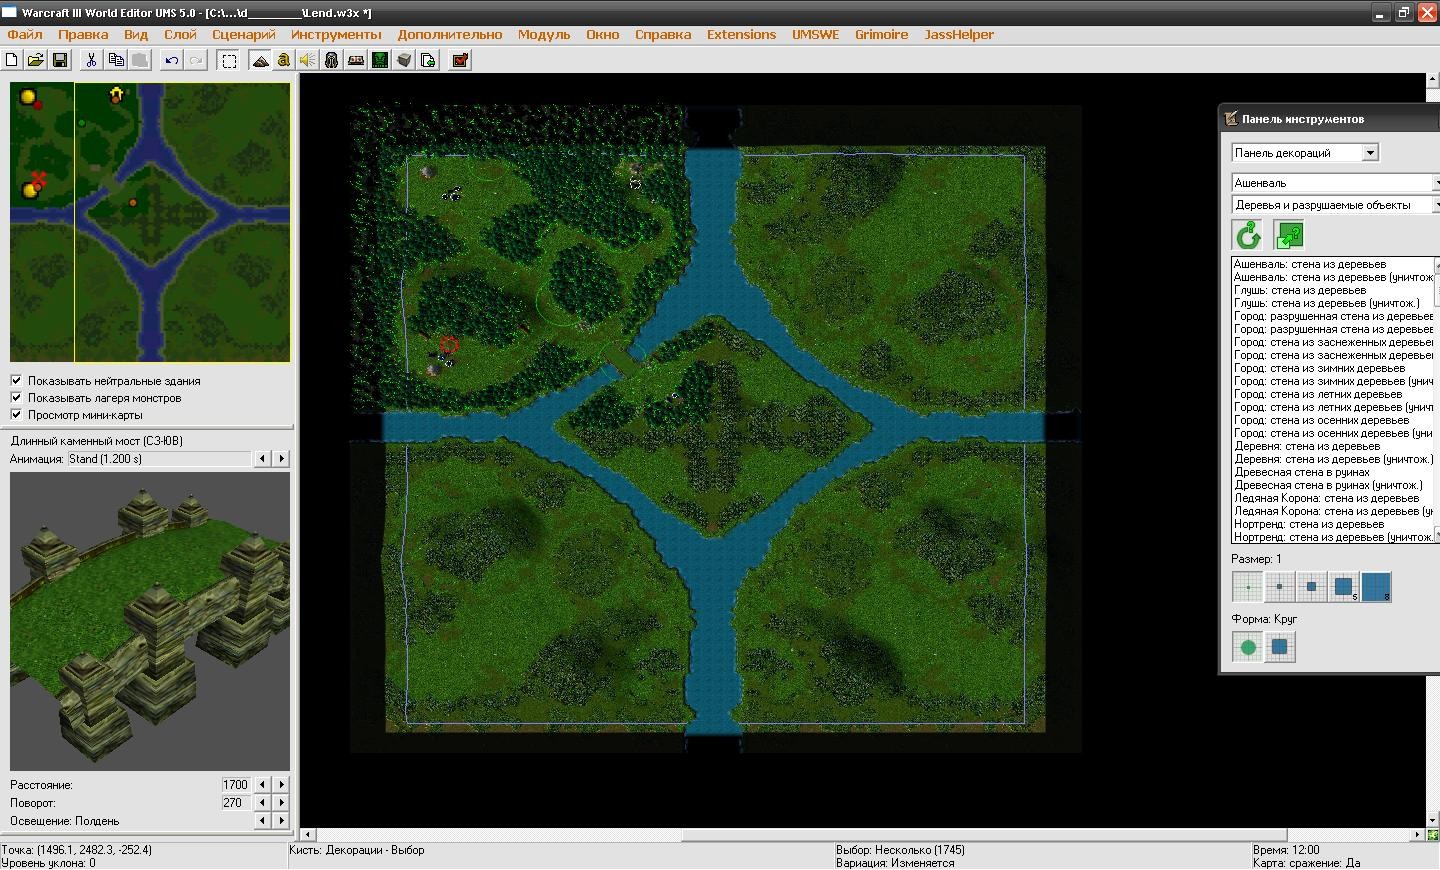Save the map using the floppy disk icon
Viewport: 1440px width, 870px height.
click(60, 60)
